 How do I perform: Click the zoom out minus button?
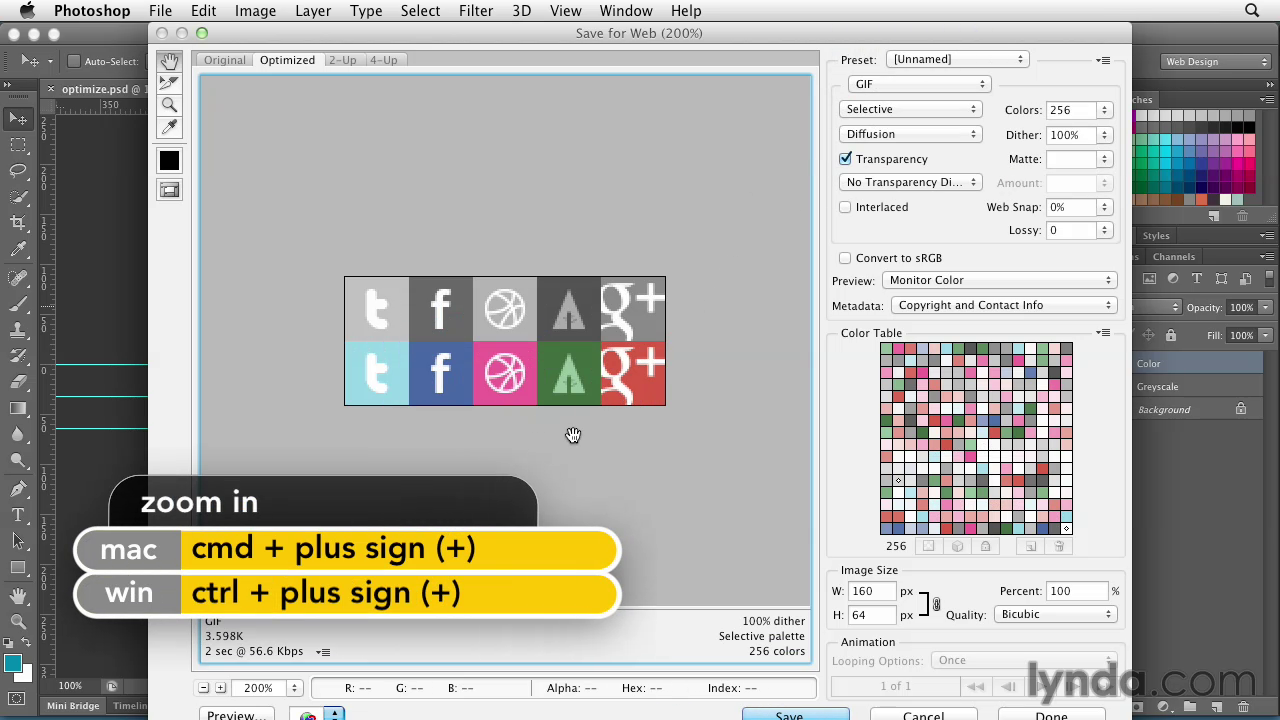point(204,688)
